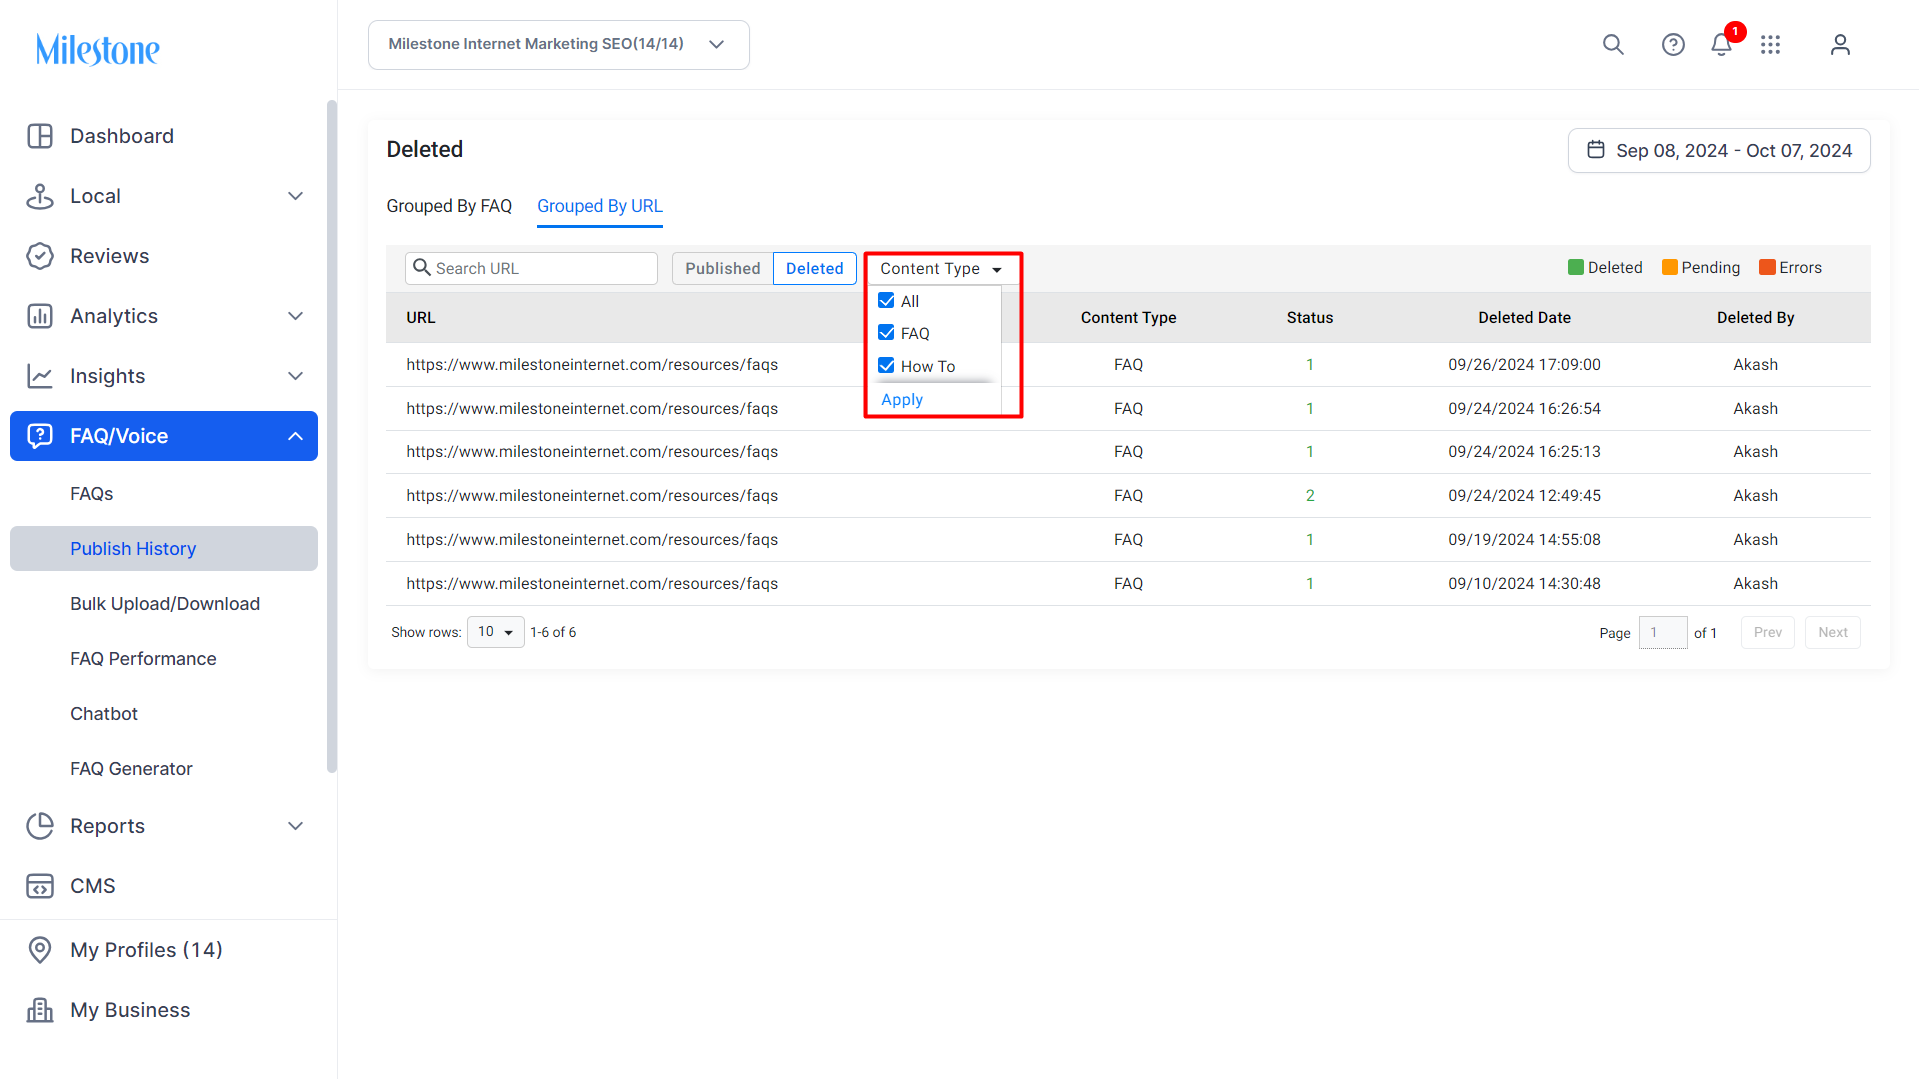
Task: Expand the Reports menu chevron
Action: point(296,826)
